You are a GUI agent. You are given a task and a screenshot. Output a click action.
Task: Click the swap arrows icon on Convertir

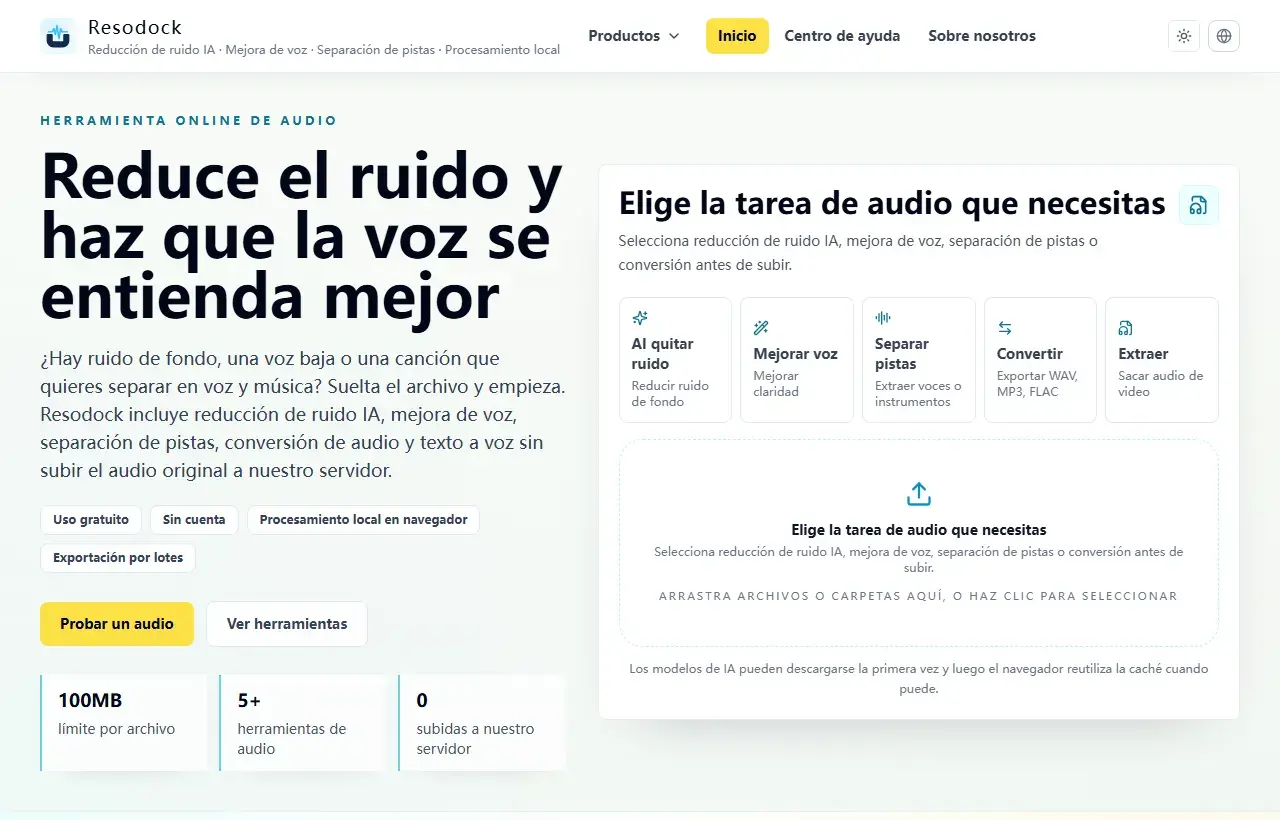tap(1005, 328)
